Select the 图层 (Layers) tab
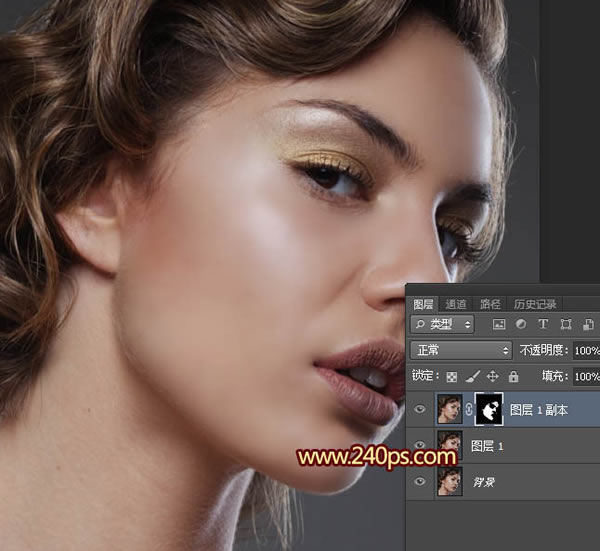Viewport: 600px width, 551px height. click(x=423, y=304)
